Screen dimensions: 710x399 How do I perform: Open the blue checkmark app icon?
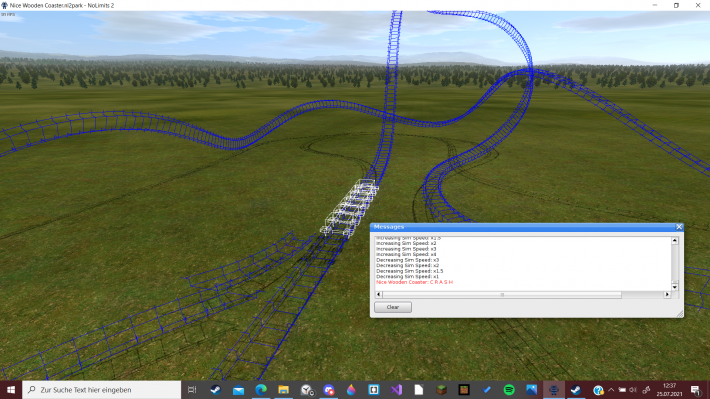coord(486,389)
